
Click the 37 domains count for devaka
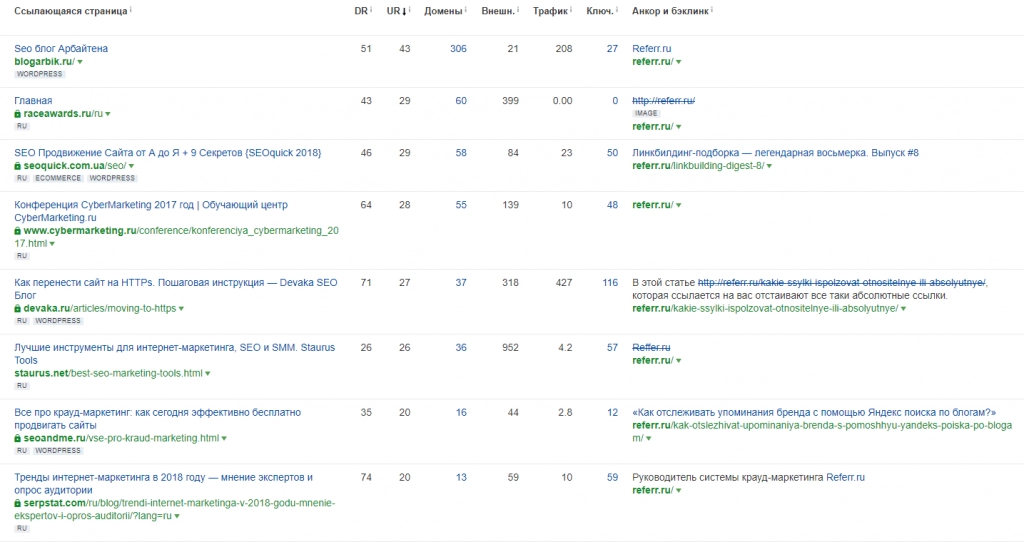(x=461, y=283)
